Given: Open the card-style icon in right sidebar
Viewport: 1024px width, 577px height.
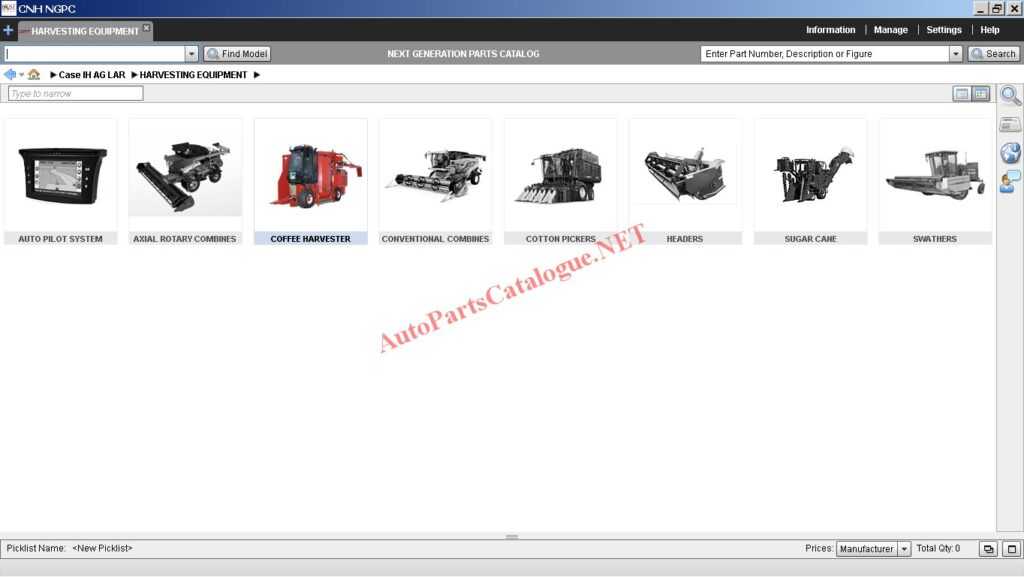Looking at the screenshot, I should (1010, 124).
